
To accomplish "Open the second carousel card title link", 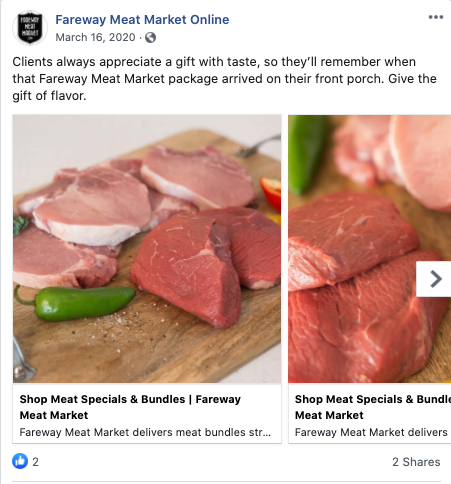I will click(x=373, y=407).
